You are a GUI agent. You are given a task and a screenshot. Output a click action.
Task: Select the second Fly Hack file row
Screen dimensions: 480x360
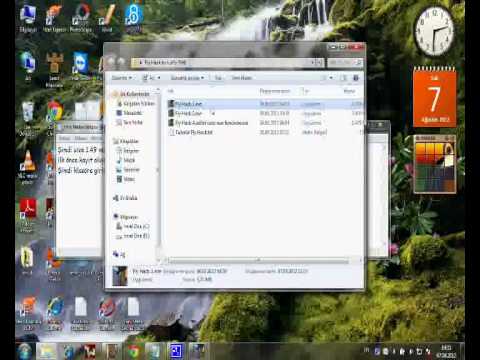pos(265,113)
